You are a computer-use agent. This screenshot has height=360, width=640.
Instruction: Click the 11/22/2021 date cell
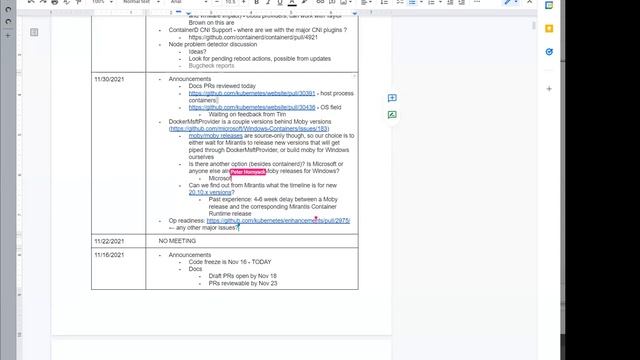click(x=109, y=241)
